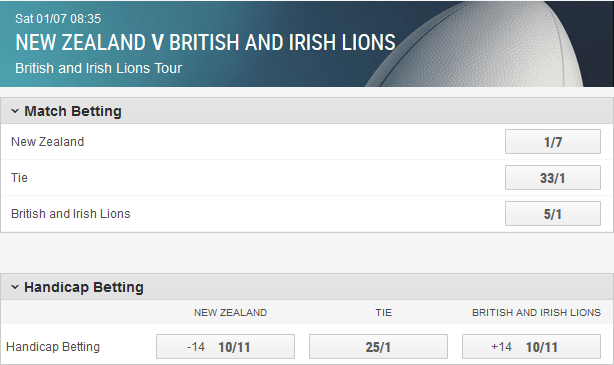Select New Zealand odds 1/7
Screen dimensions: 614x365
point(553,142)
